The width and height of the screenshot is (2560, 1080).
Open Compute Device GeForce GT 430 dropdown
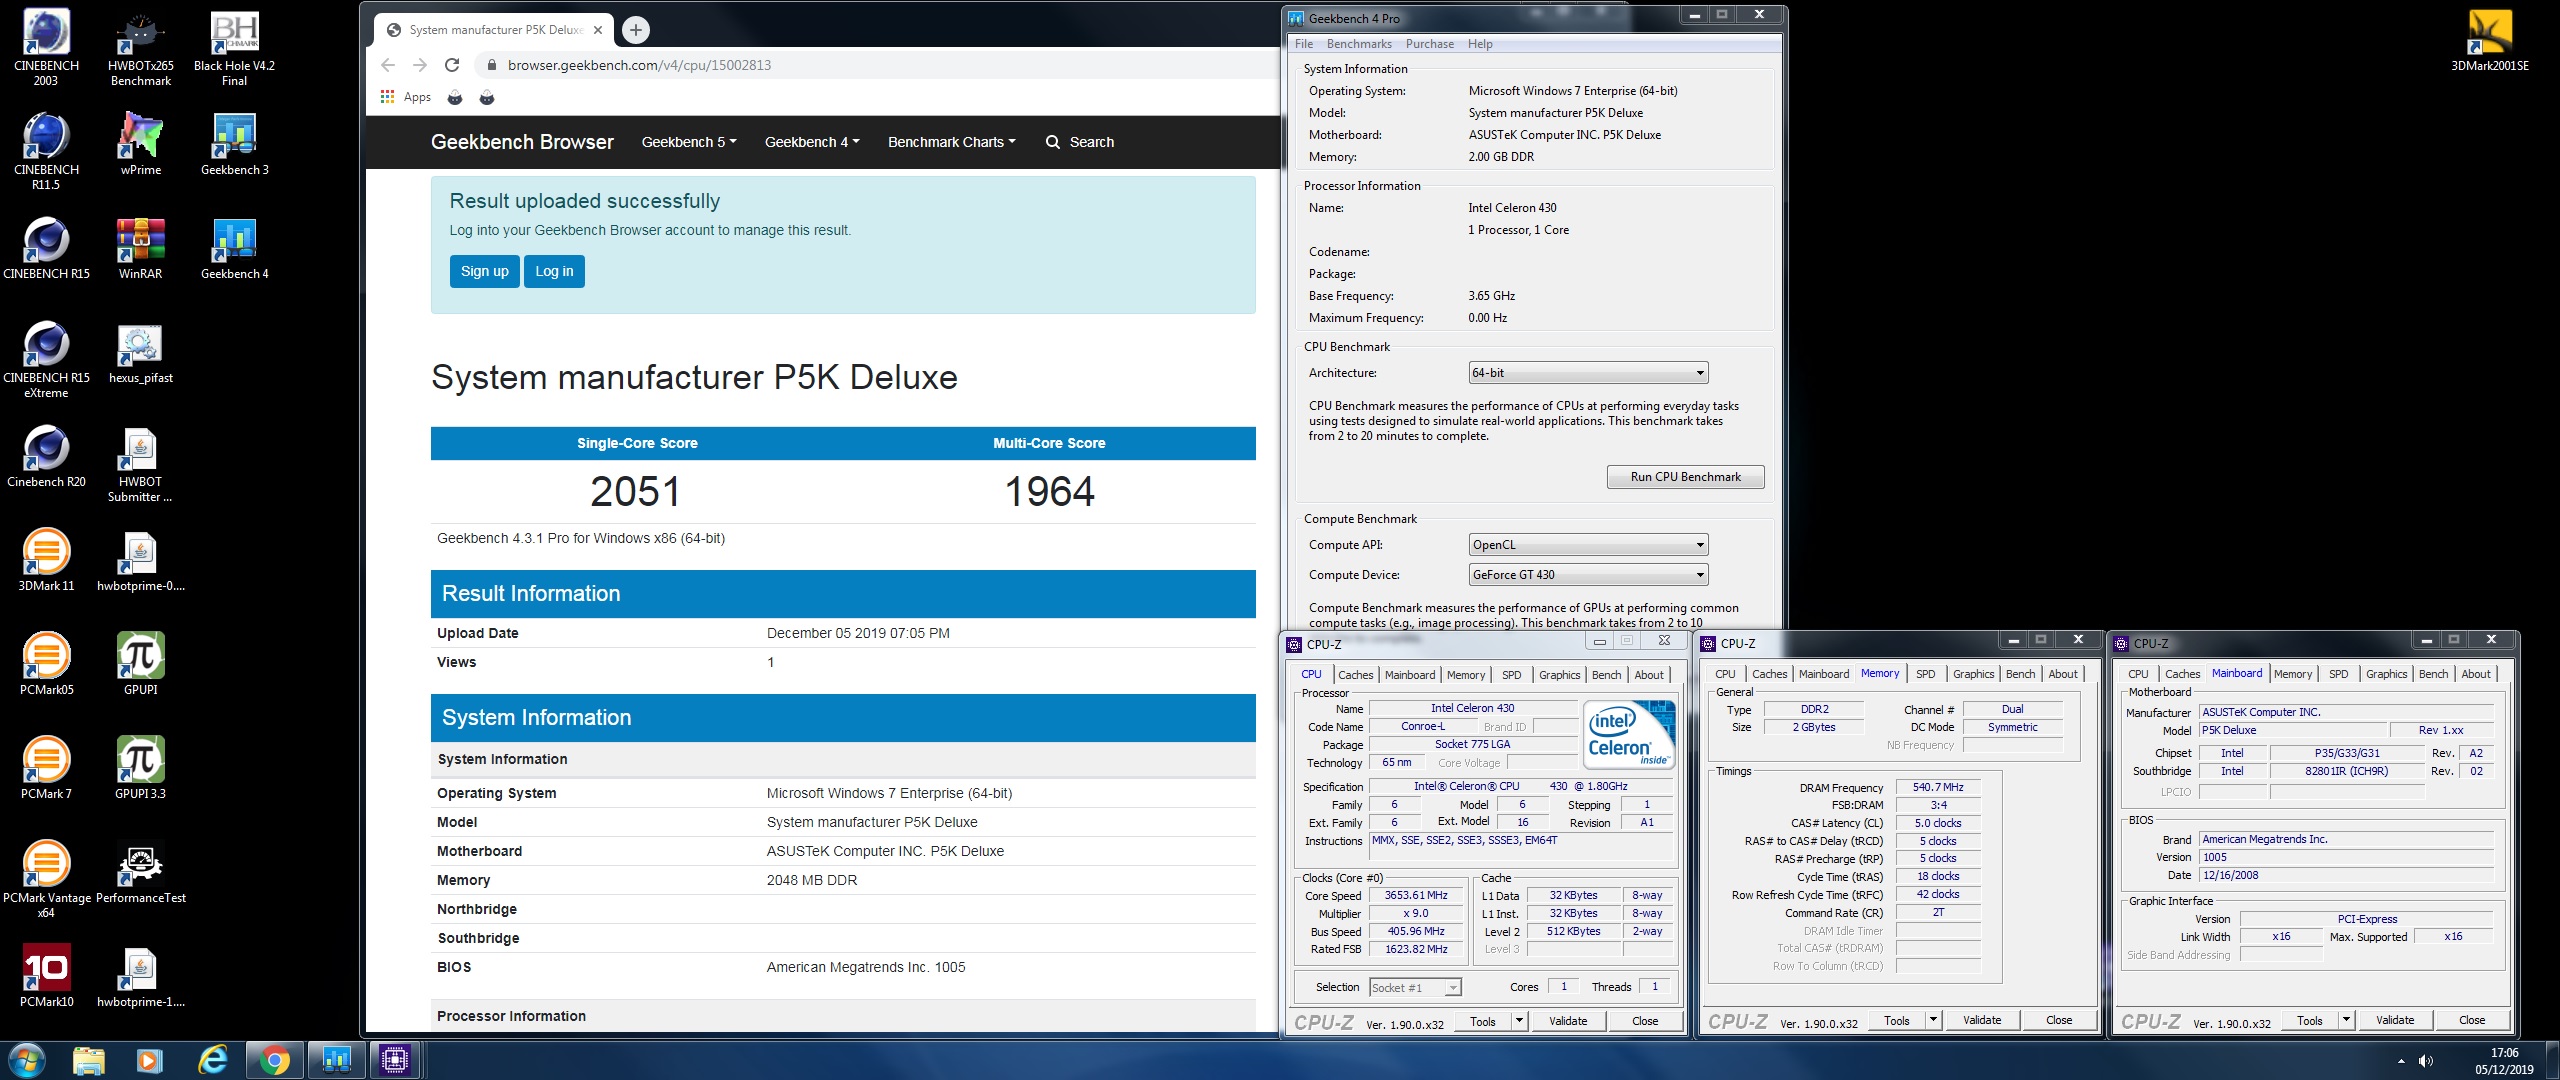(x=1588, y=575)
